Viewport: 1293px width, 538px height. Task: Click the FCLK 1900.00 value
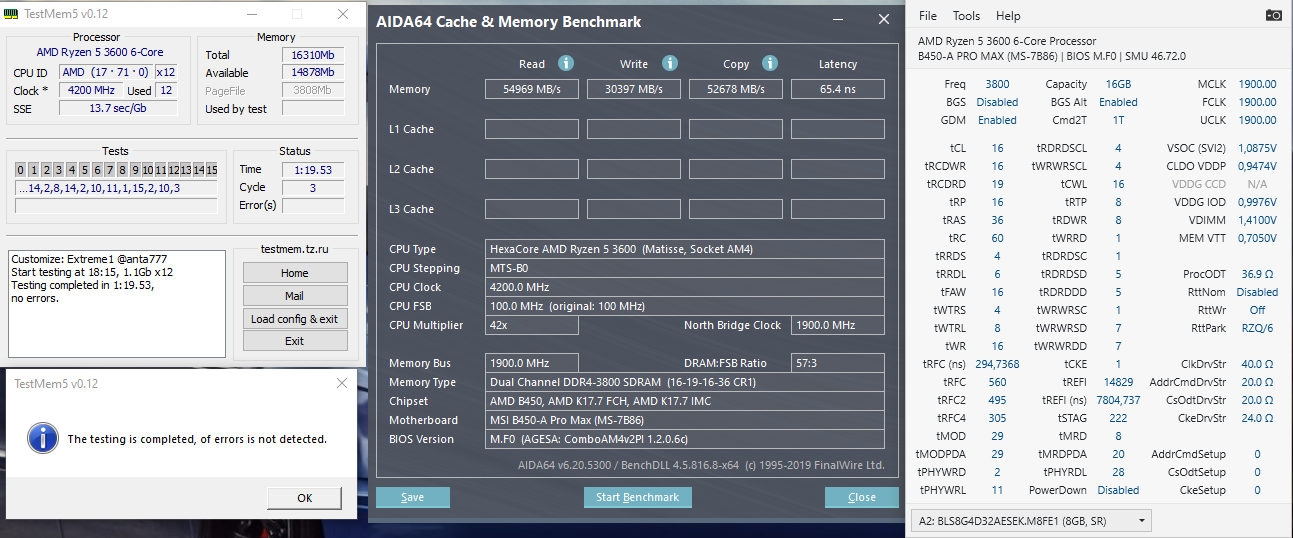pos(1257,102)
